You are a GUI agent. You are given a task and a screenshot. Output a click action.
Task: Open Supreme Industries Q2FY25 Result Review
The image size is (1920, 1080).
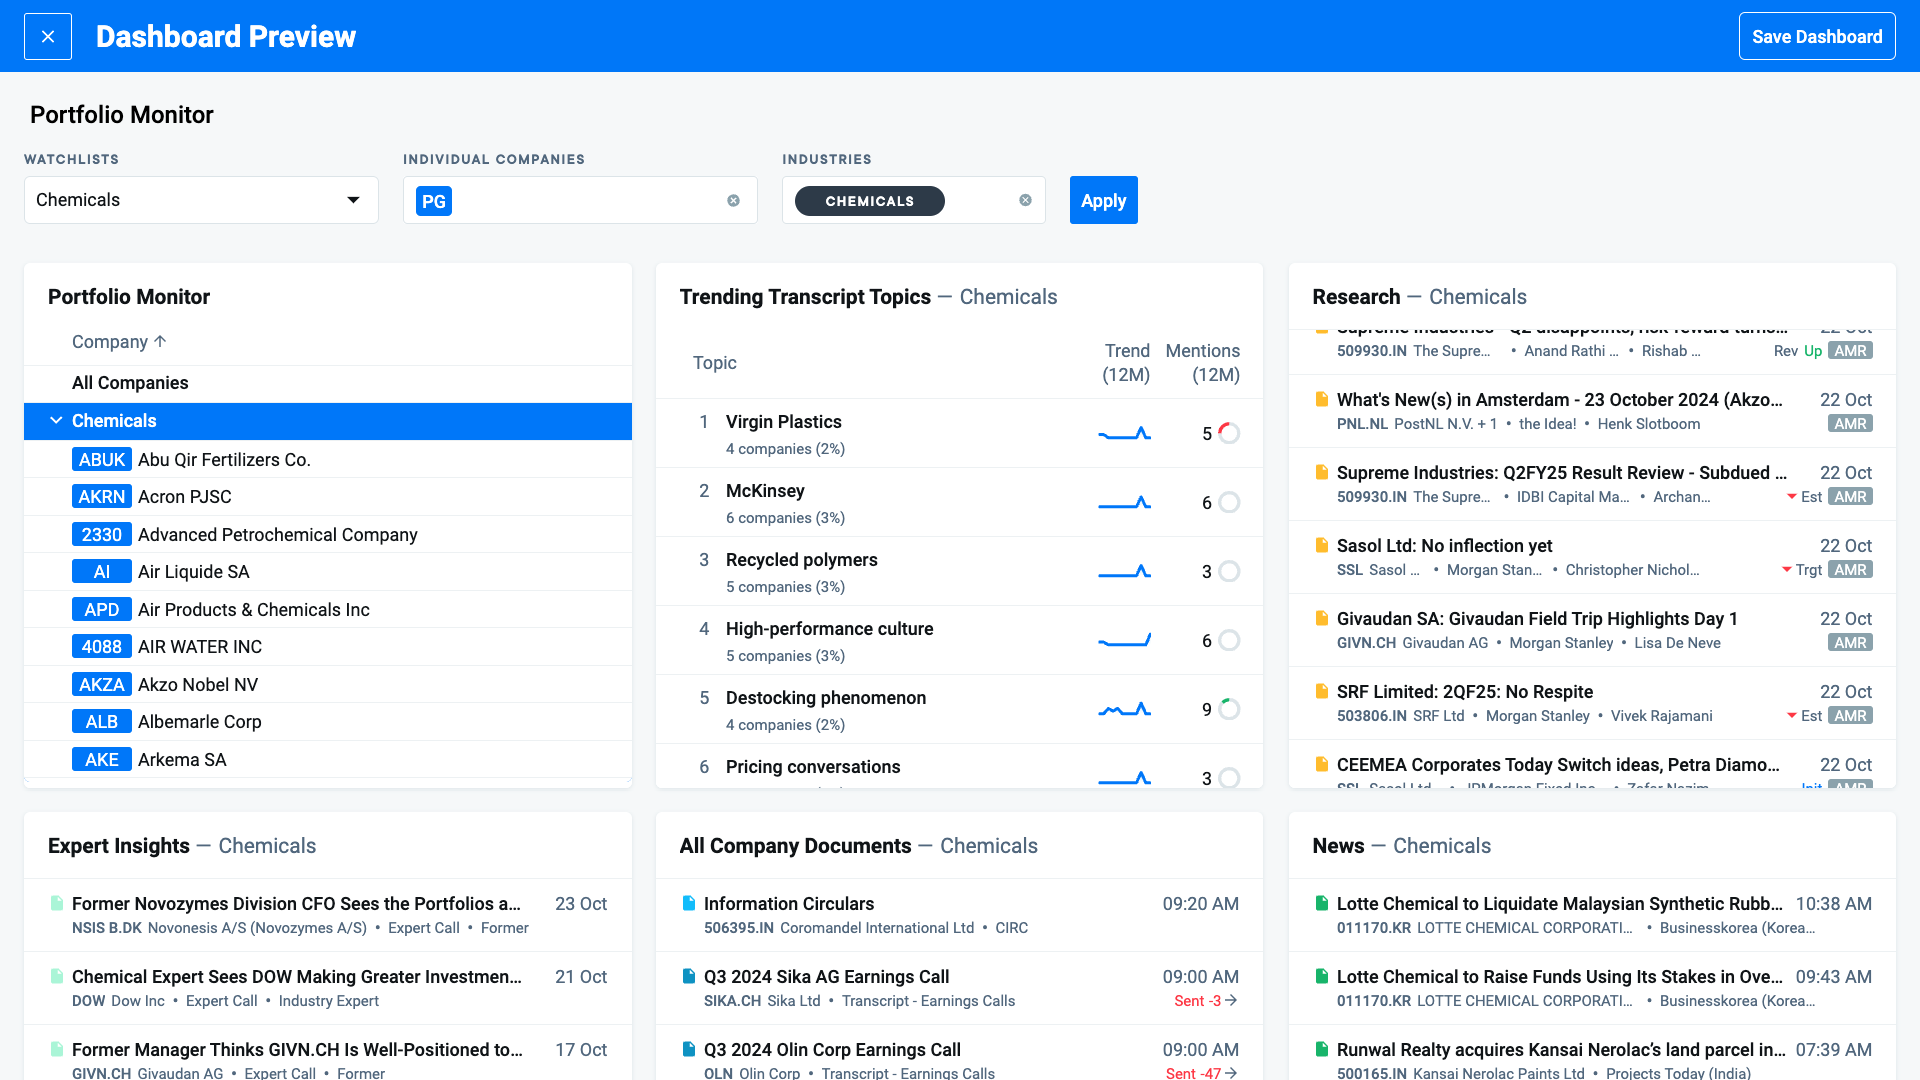(1561, 473)
